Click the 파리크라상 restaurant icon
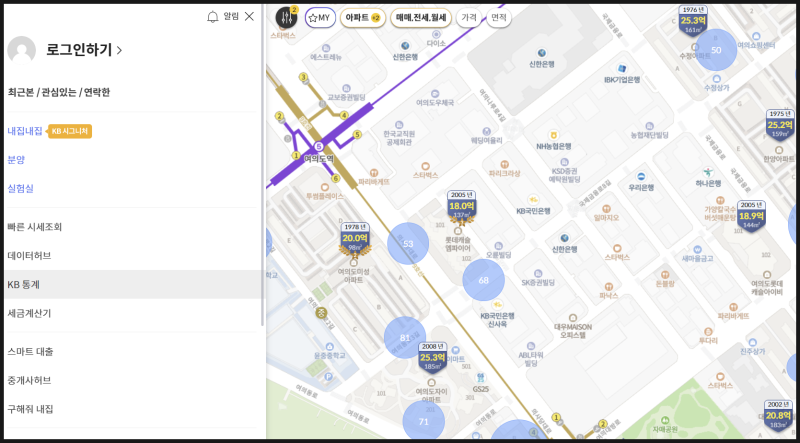The height and width of the screenshot is (443, 800). click(505, 164)
